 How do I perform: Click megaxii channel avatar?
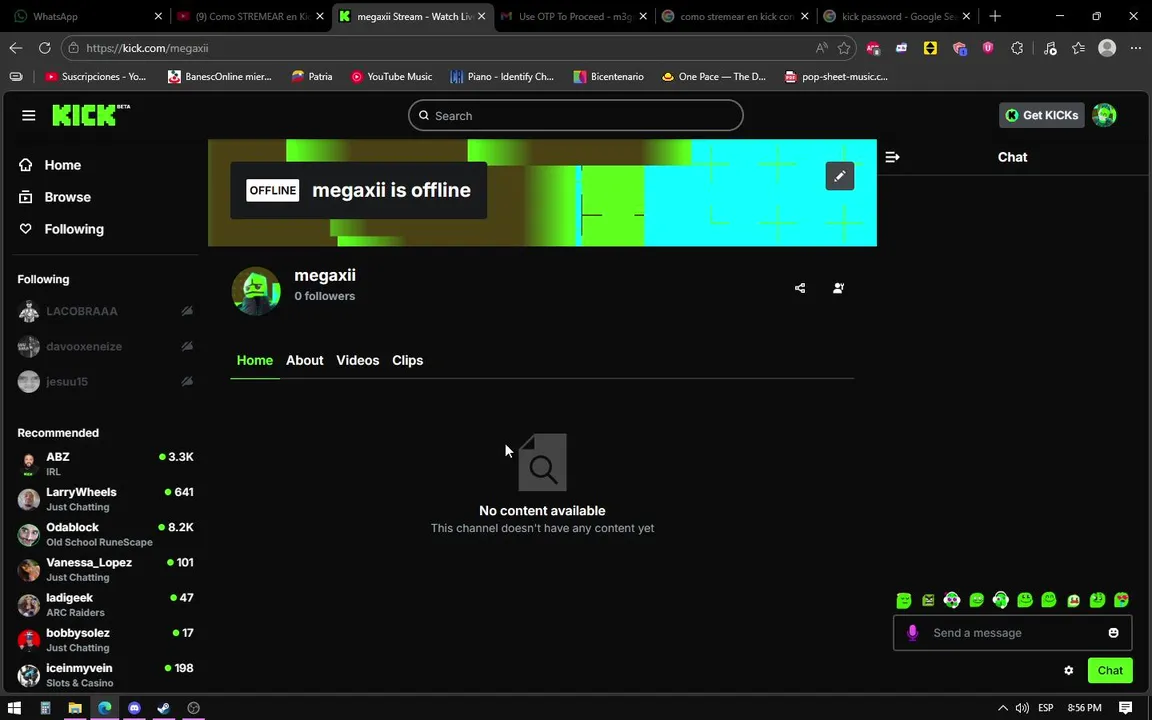coord(256,290)
